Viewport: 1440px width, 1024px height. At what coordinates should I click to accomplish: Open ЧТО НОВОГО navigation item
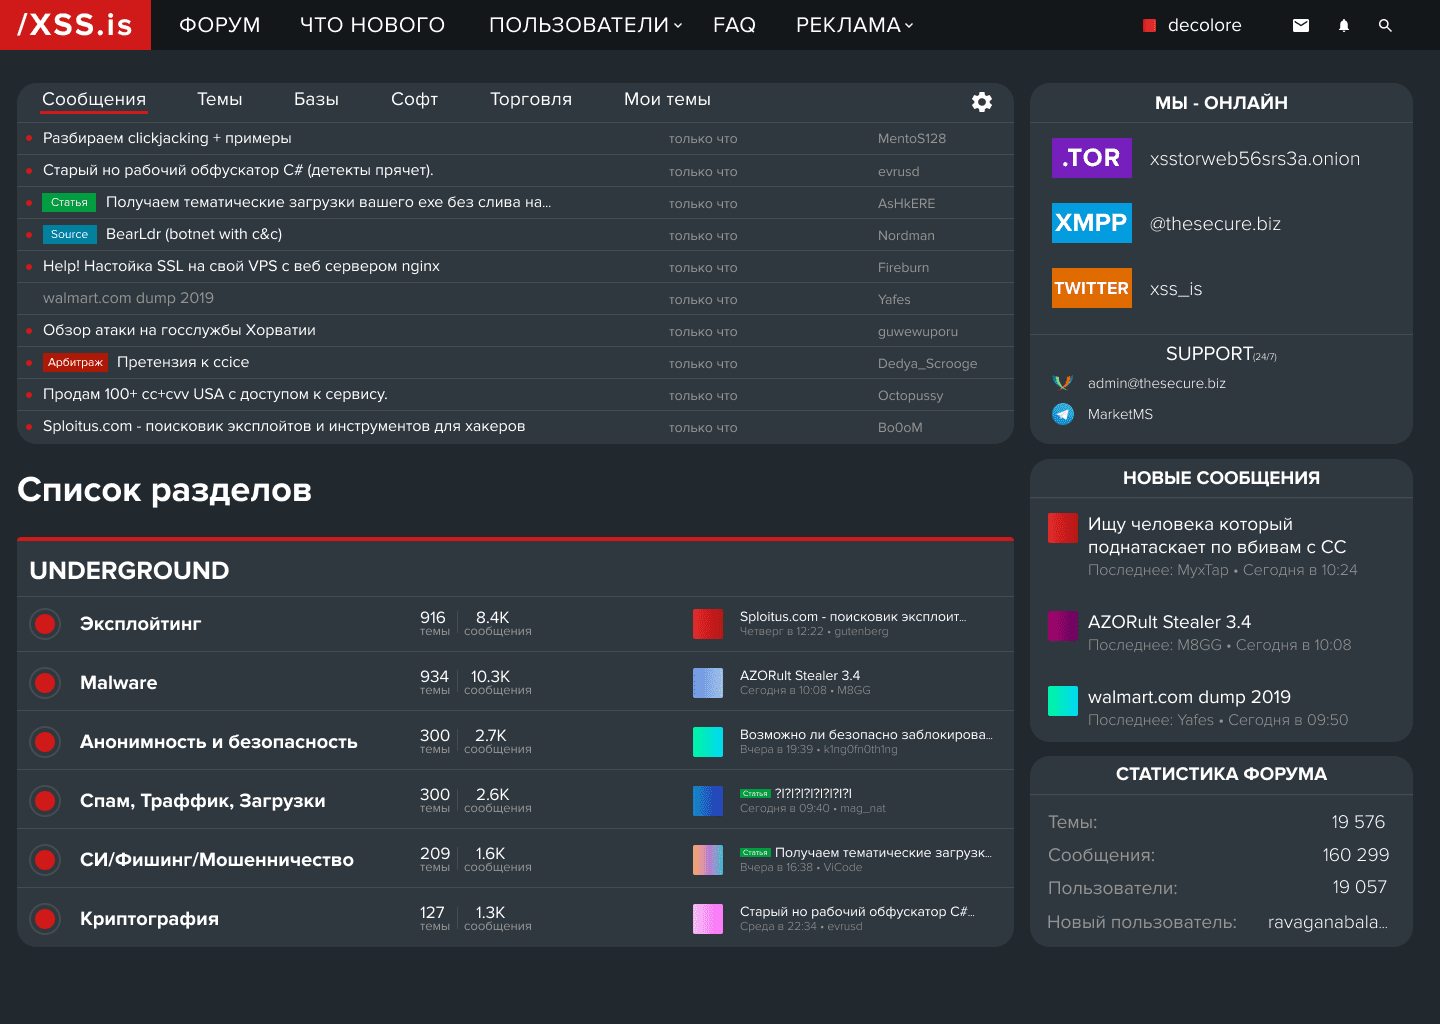[x=373, y=25]
